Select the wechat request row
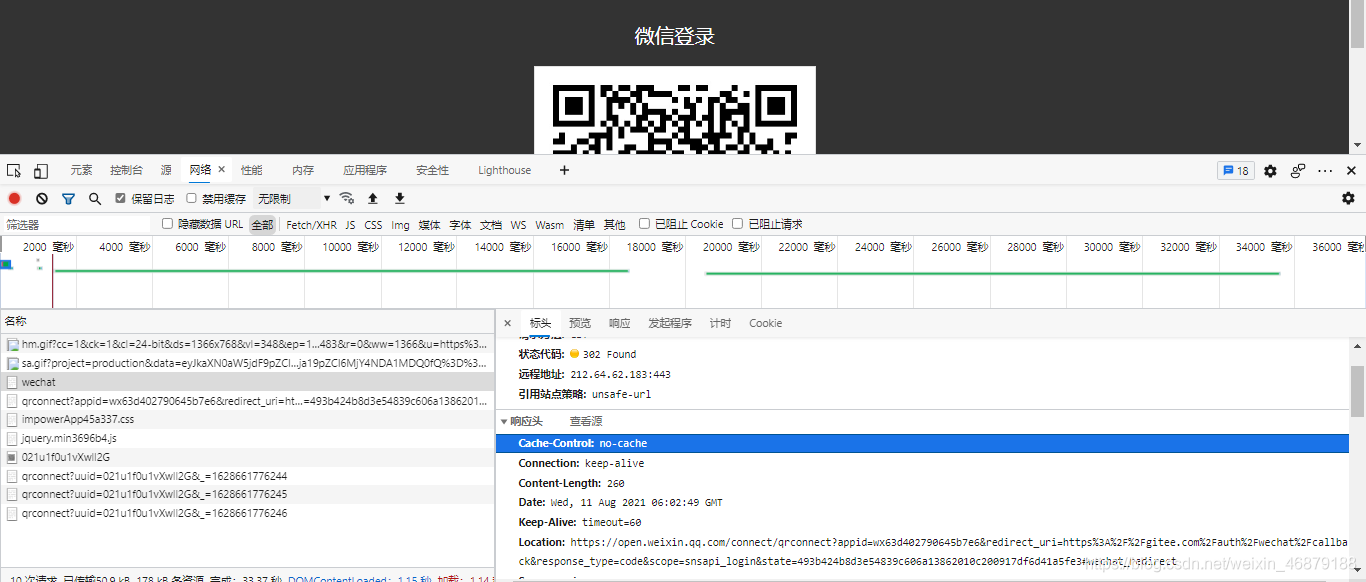Image resolution: width=1366 pixels, height=582 pixels. 247,382
